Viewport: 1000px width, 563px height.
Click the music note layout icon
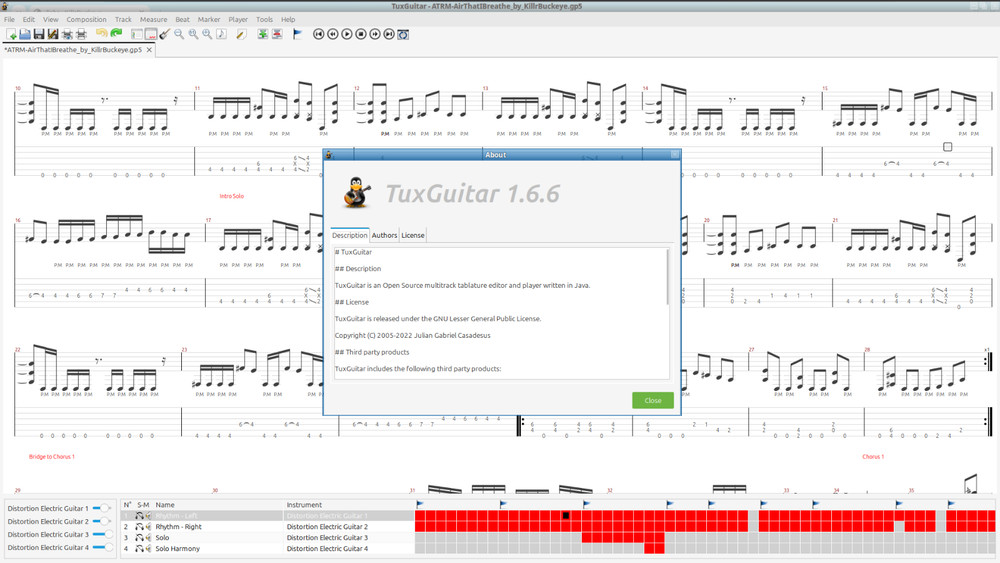221,34
